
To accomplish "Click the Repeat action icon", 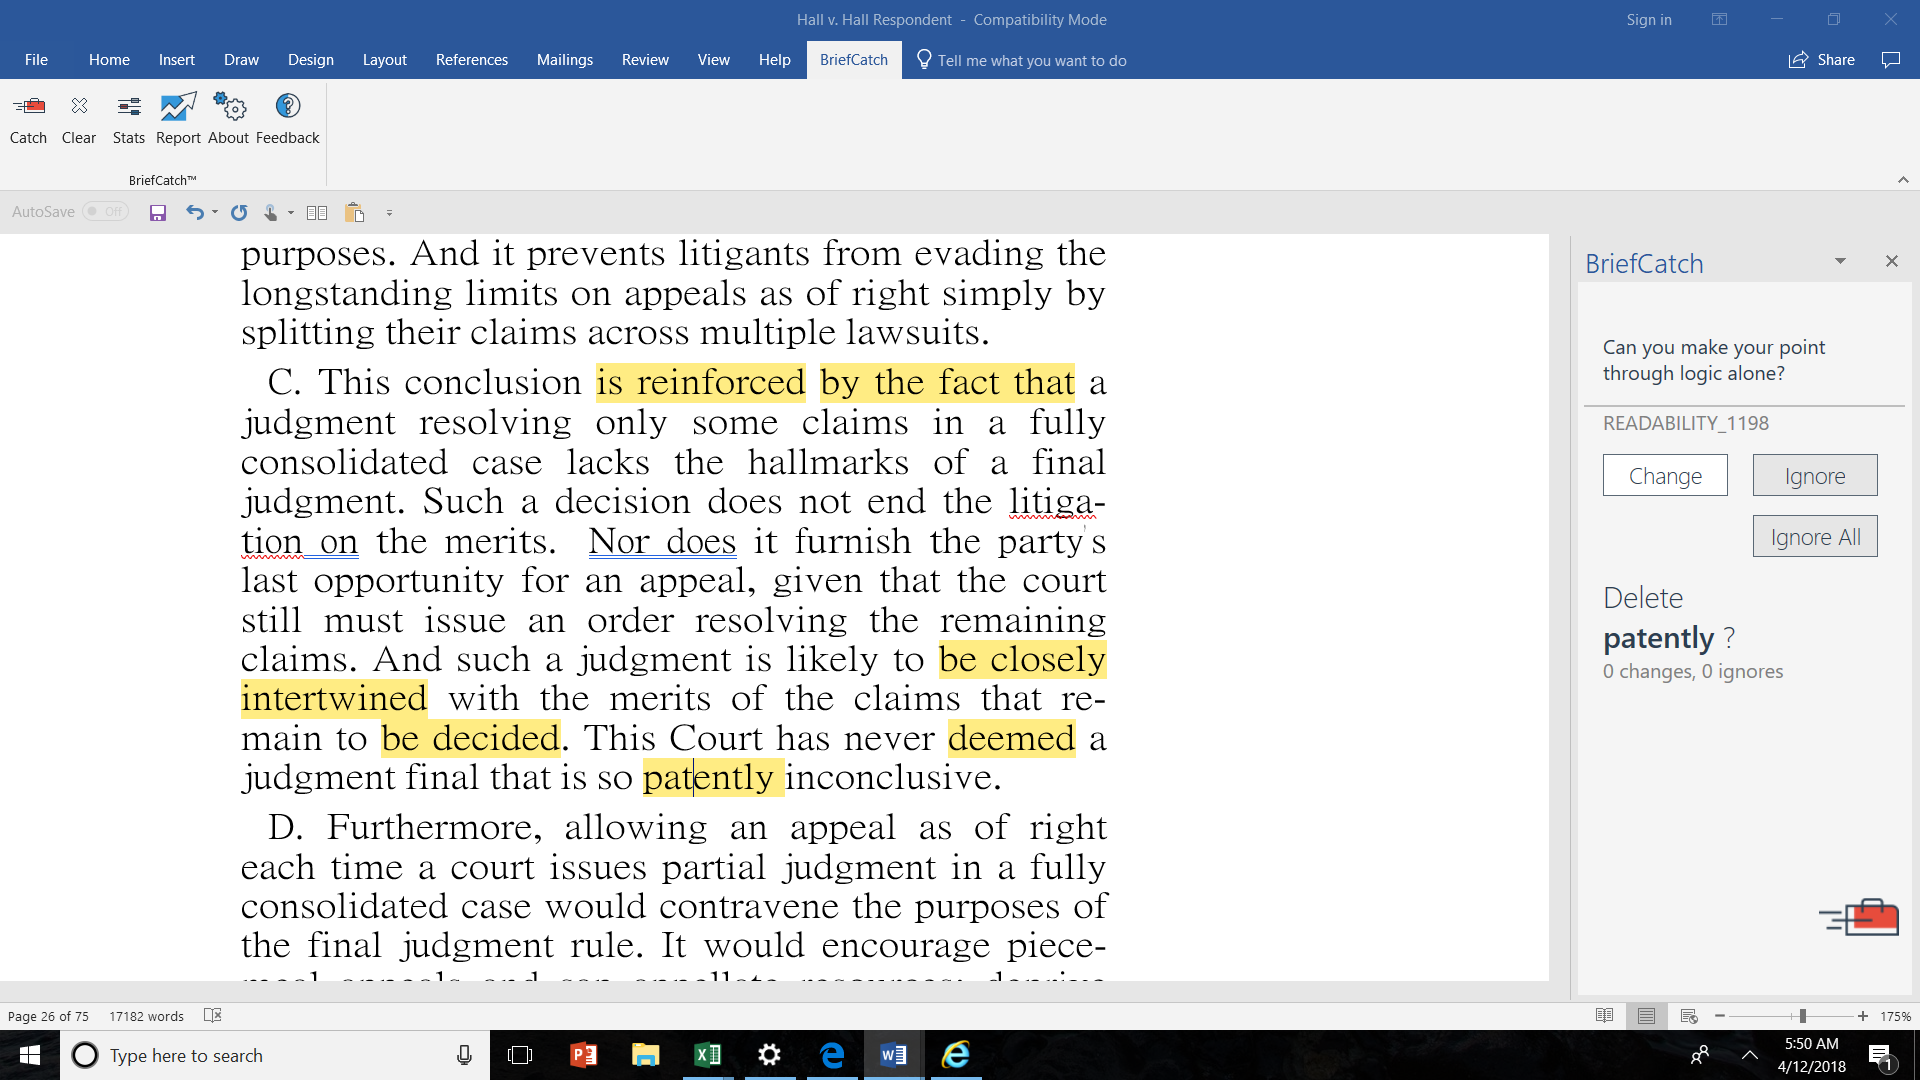I will pyautogui.click(x=239, y=213).
